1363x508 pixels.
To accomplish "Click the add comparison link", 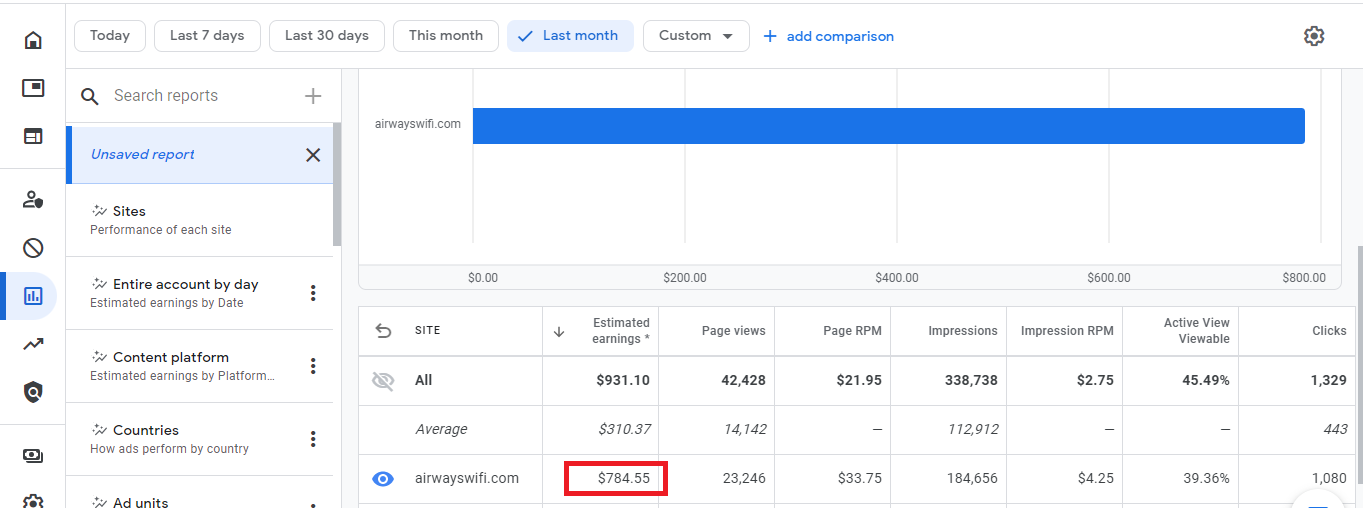I will [829, 36].
